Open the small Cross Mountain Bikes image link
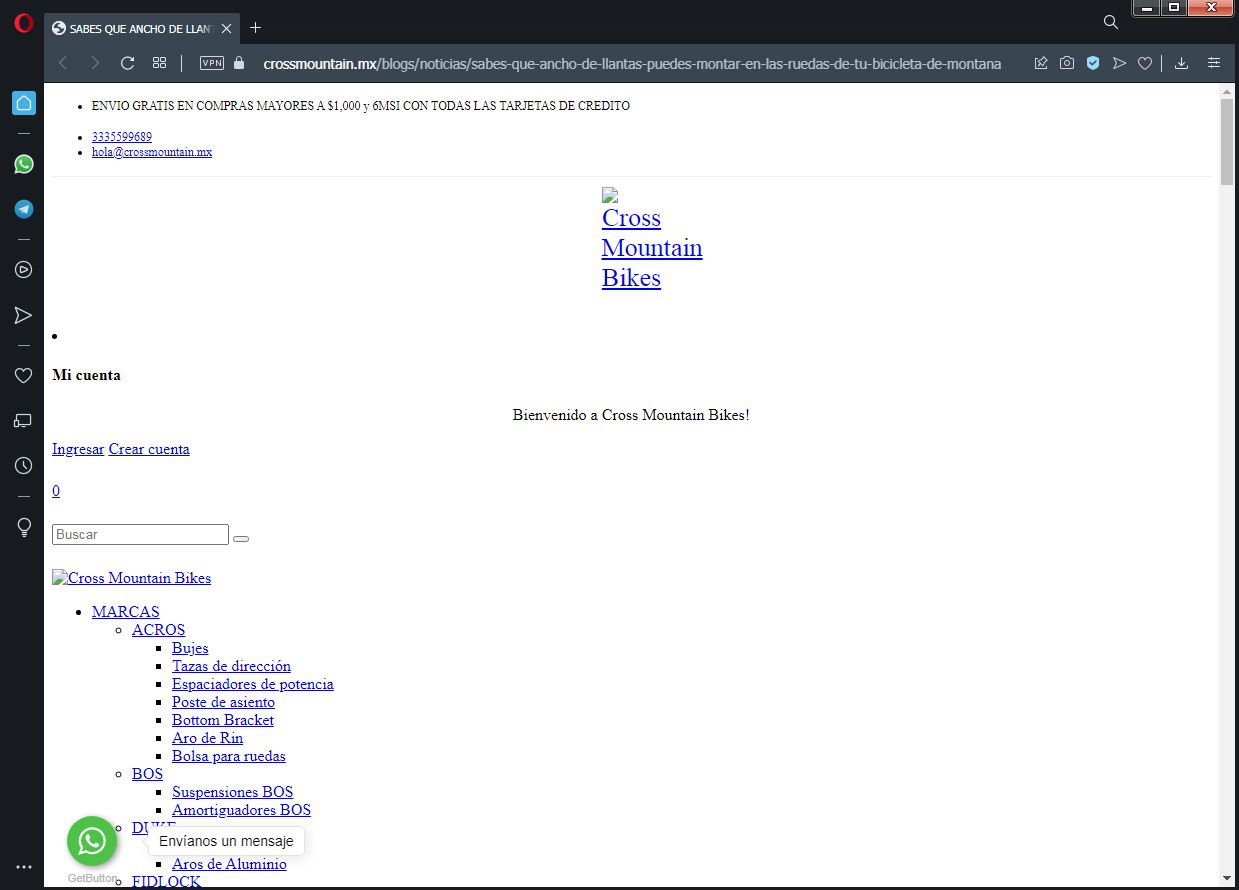The height and width of the screenshot is (890, 1239). pos(132,578)
